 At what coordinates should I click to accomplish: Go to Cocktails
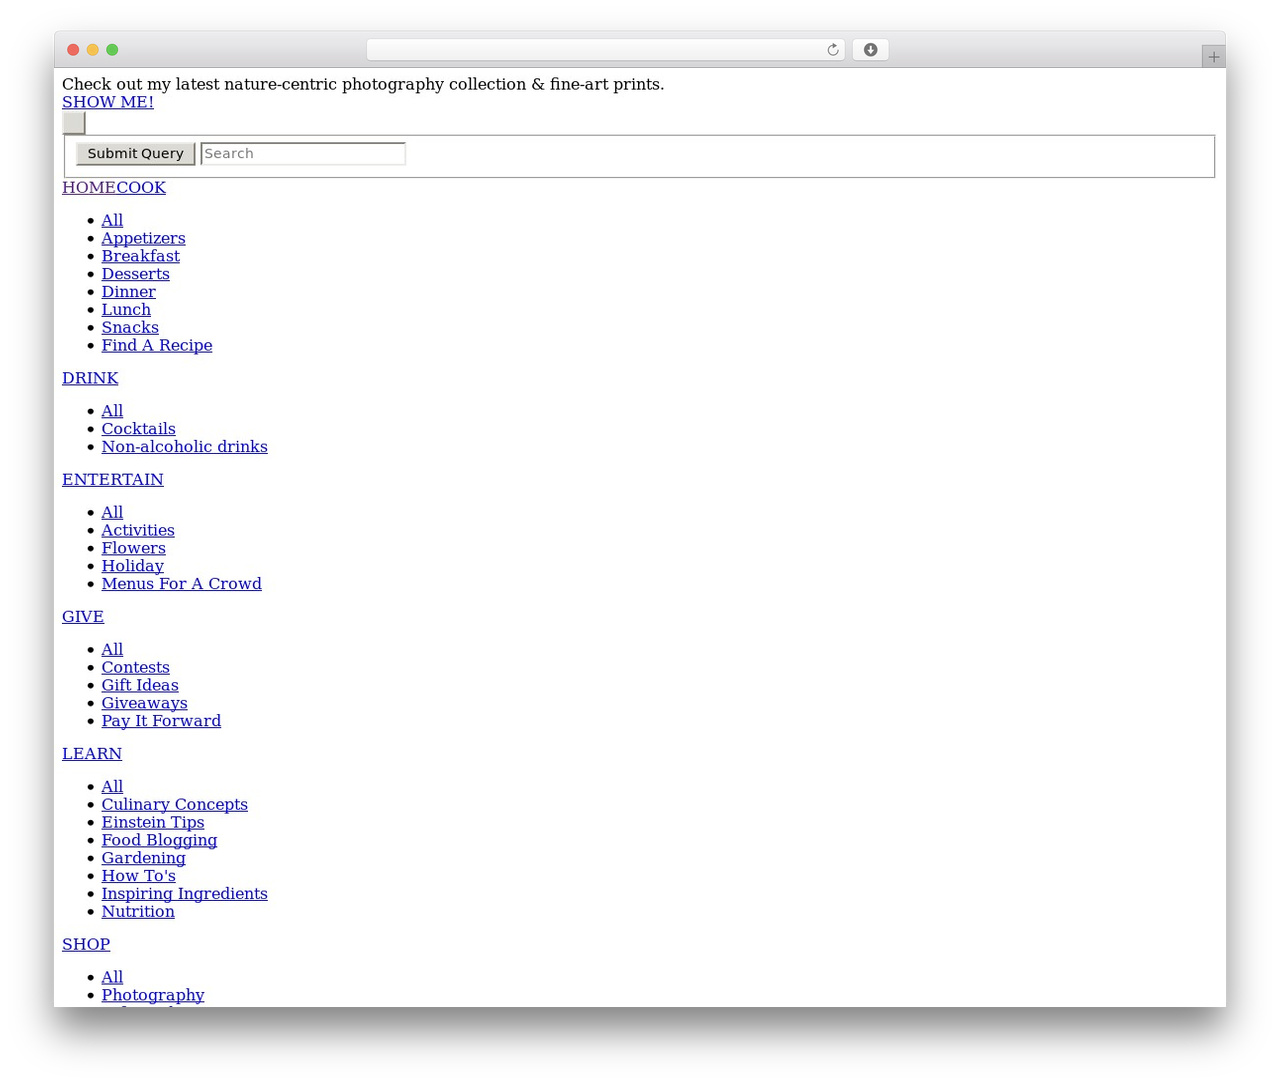click(138, 429)
